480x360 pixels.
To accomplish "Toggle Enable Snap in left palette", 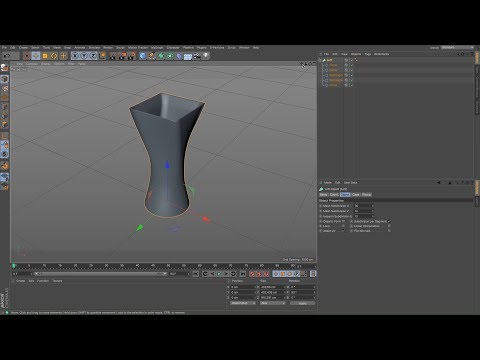I will 4,166.
